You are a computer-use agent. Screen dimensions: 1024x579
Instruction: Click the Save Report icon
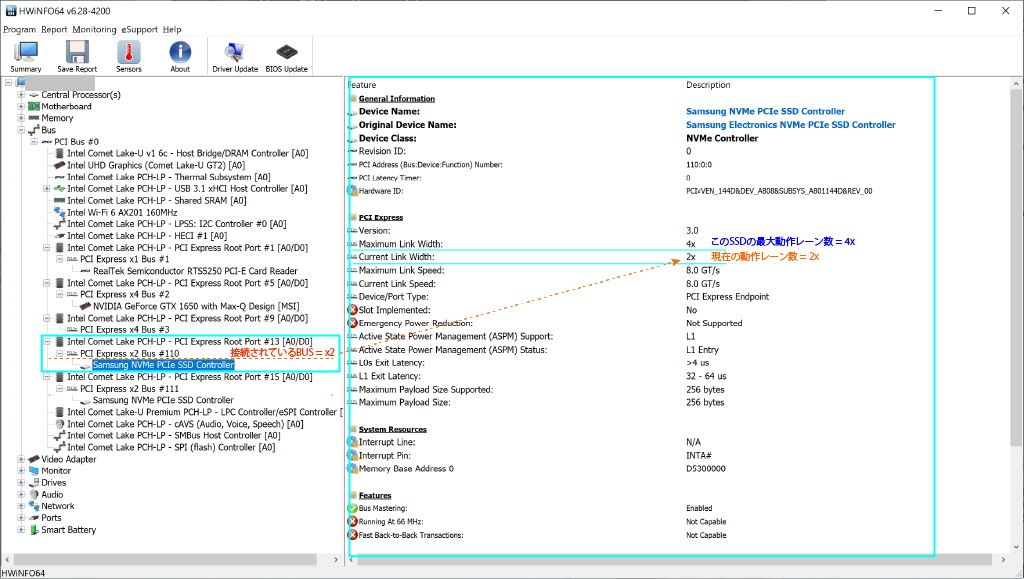pyautogui.click(x=77, y=56)
